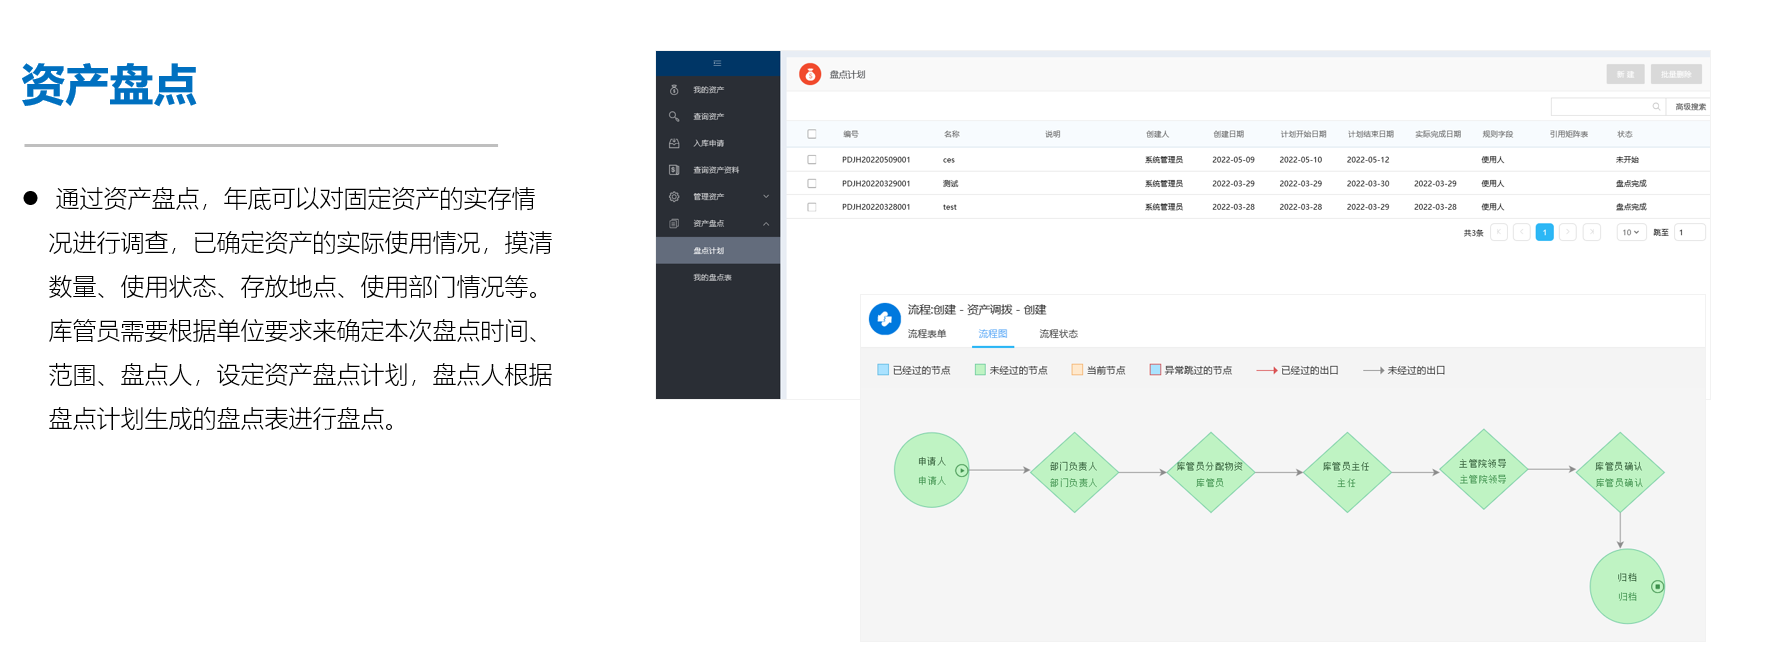Viewport: 1765px width, 653px height.
Task: Check the row PDJH20220329001
Action: 812,184
